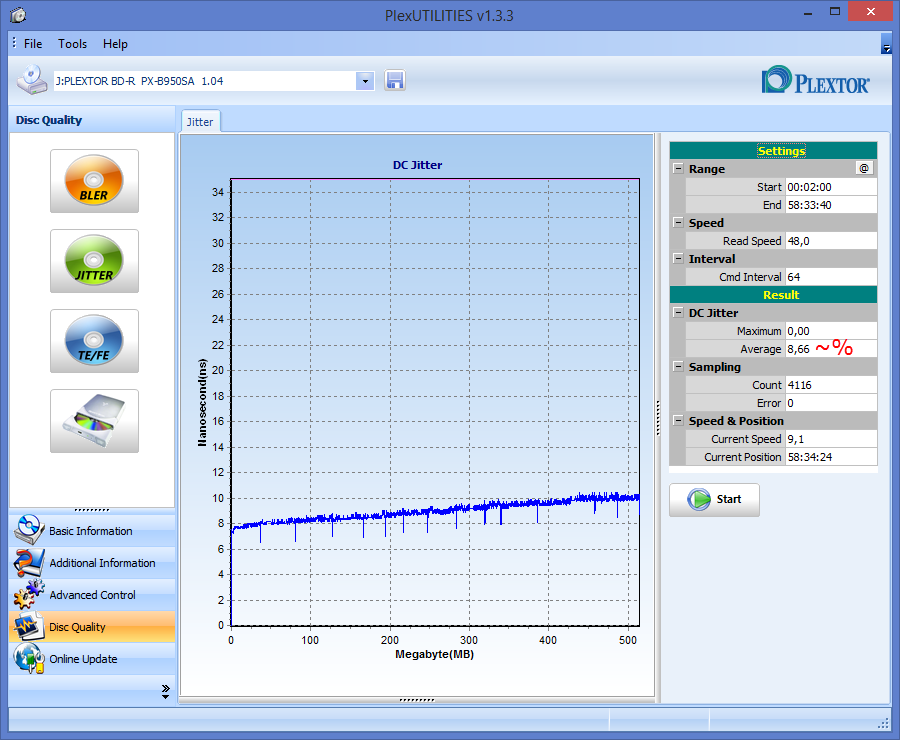The height and width of the screenshot is (740, 900).
Task: Click the Additional Information icon
Action: pyautogui.click(x=29, y=563)
